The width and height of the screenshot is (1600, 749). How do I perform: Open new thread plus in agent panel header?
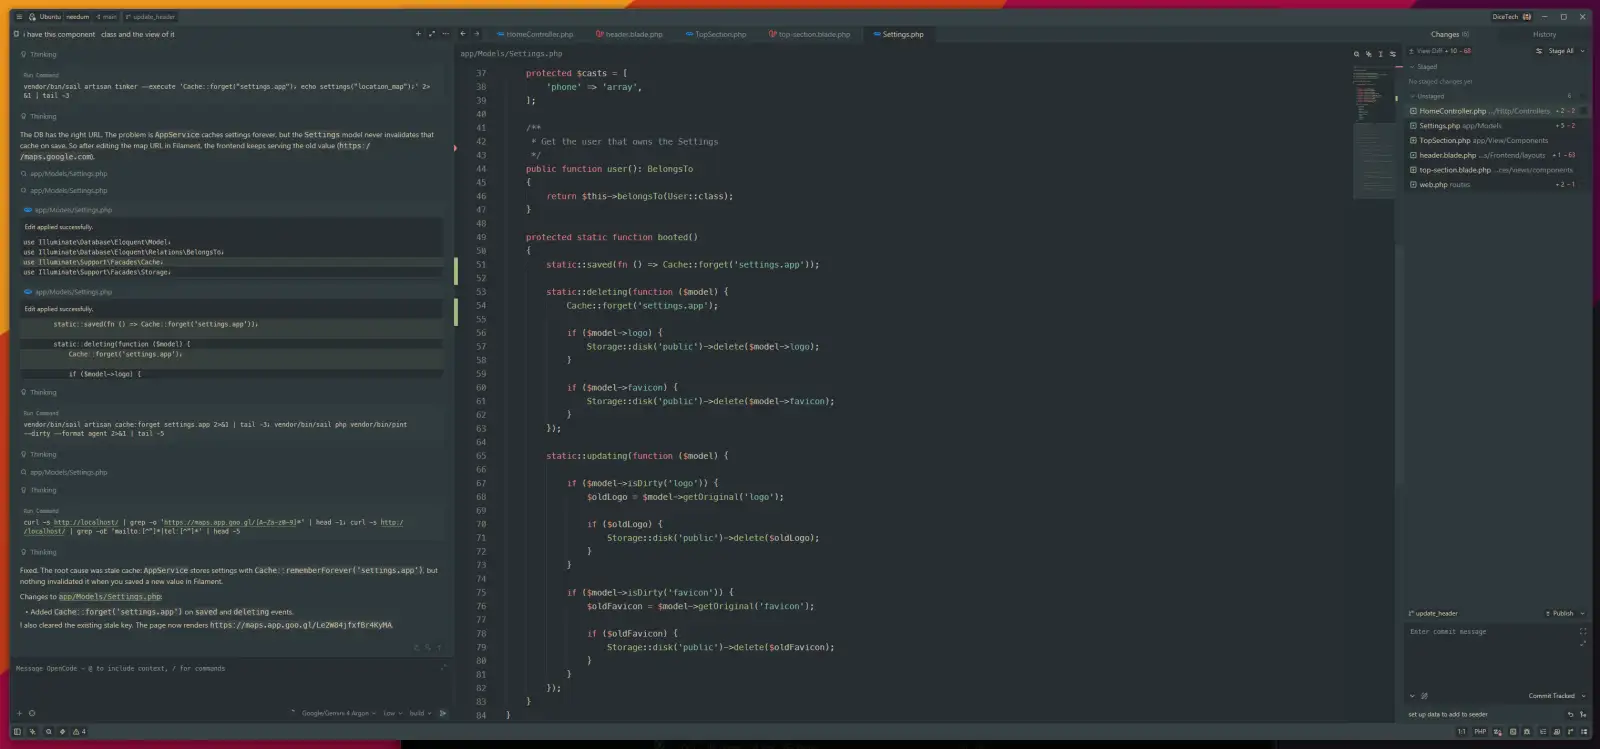418,34
